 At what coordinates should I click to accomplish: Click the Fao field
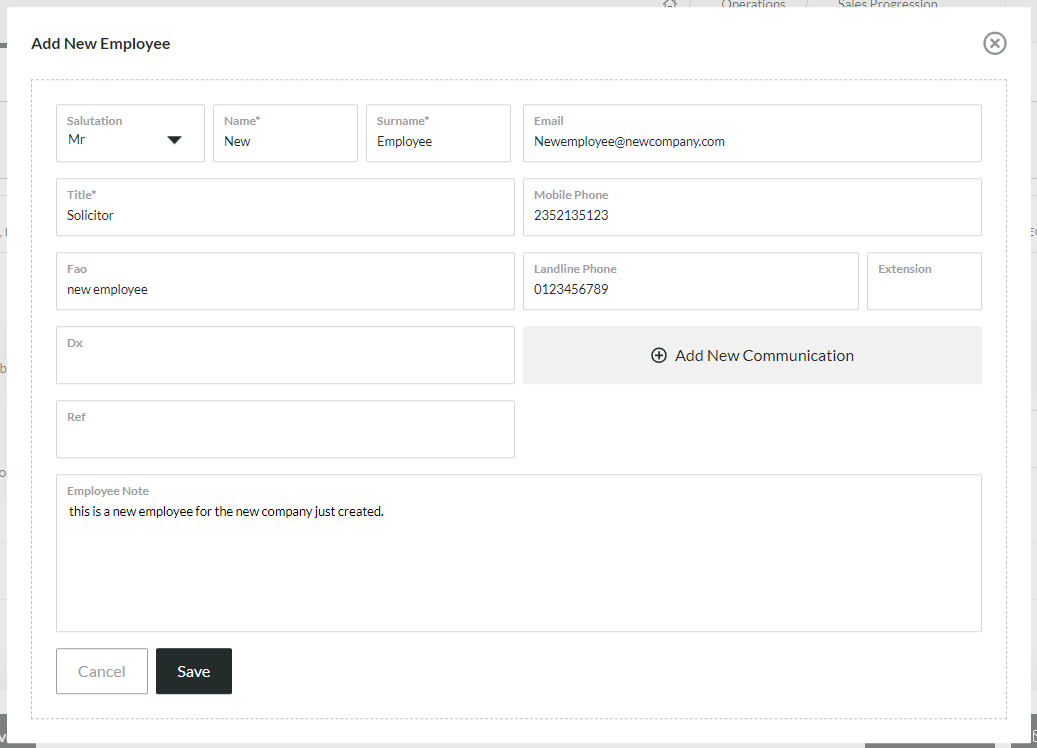click(x=285, y=281)
